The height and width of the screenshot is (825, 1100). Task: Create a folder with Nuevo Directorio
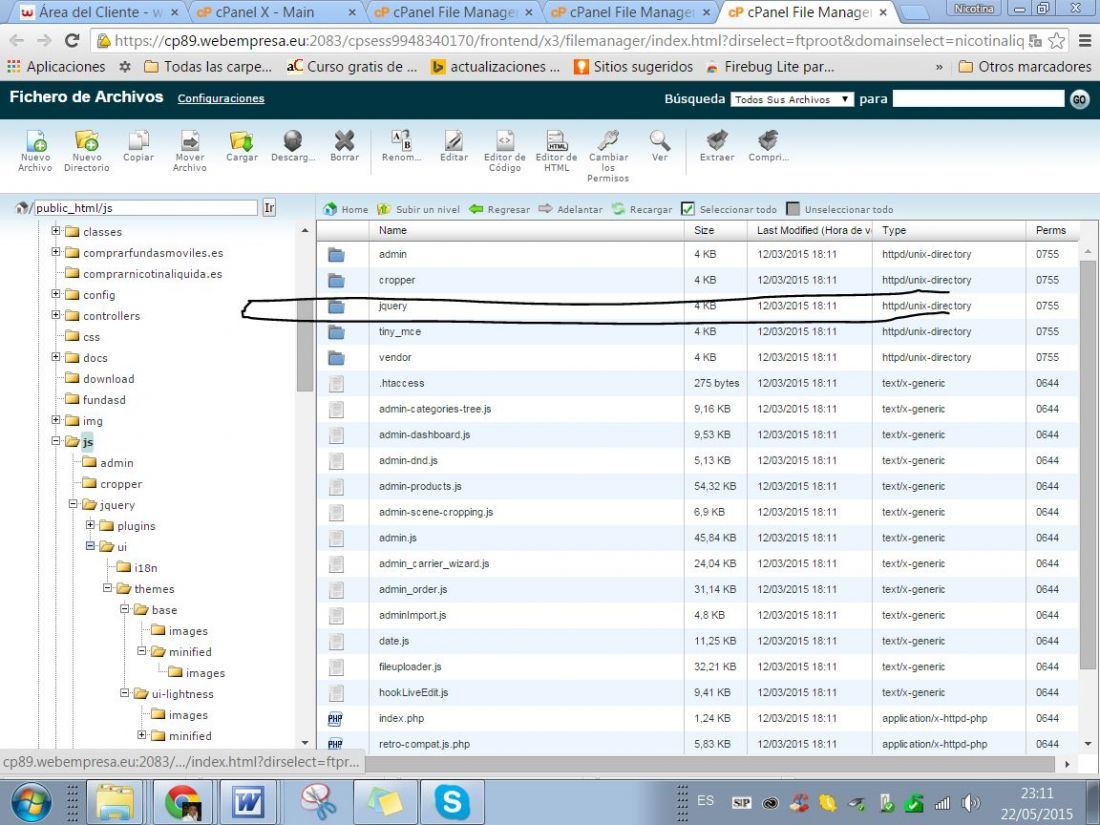tap(86, 150)
